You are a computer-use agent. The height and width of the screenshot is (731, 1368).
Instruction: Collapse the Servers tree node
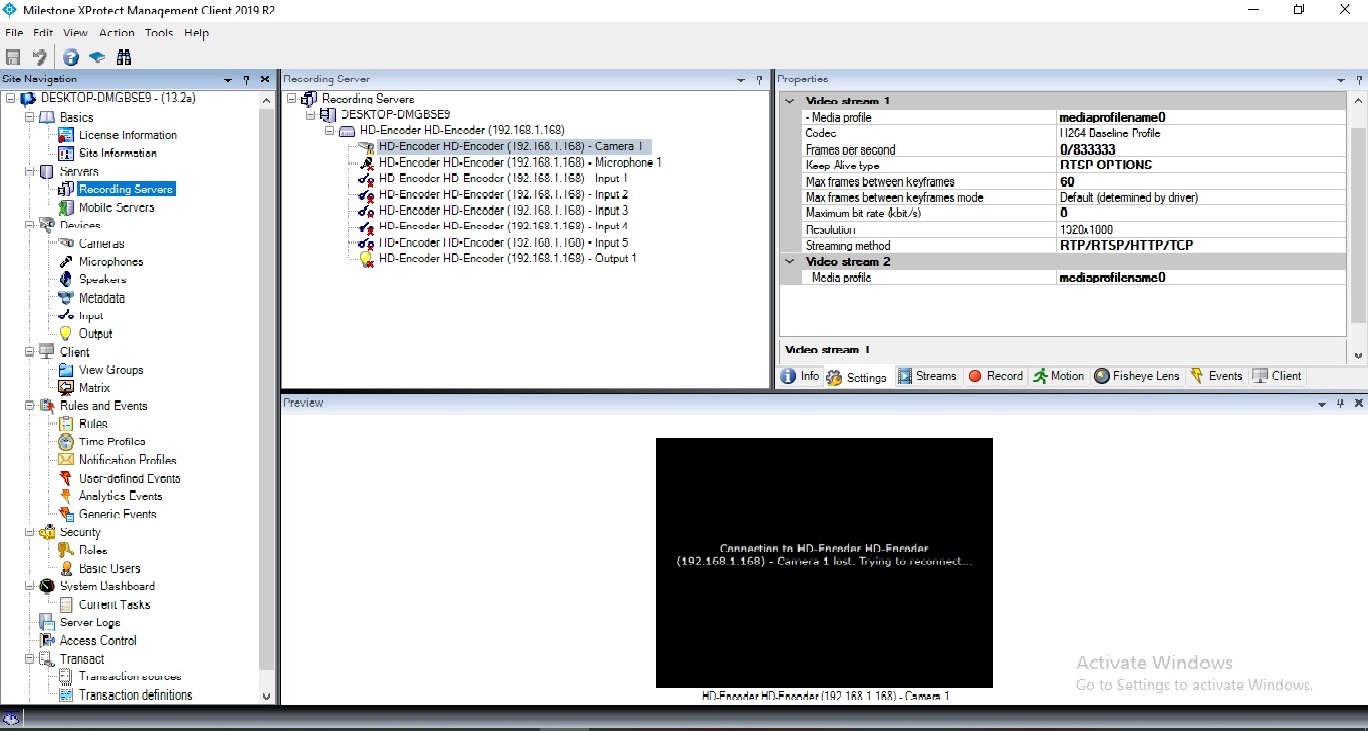coord(29,171)
